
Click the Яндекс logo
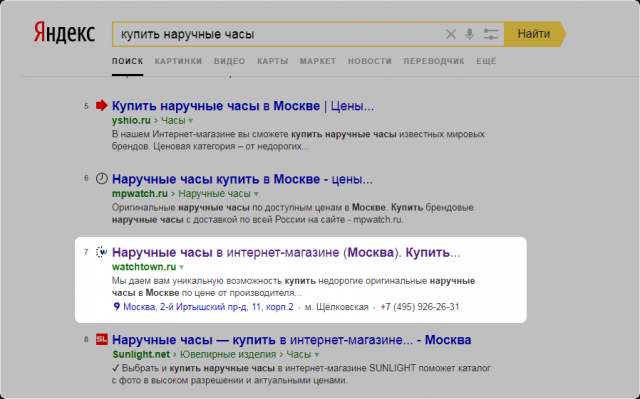tap(64, 33)
